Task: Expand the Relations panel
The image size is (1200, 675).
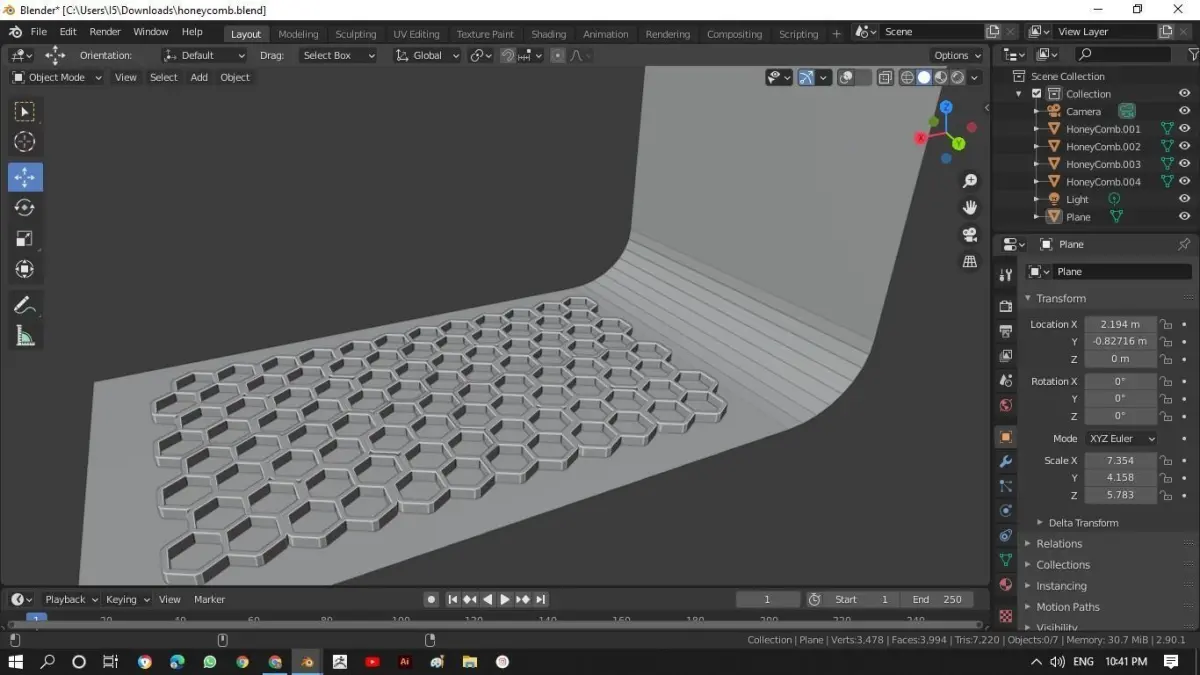Action: [1059, 544]
